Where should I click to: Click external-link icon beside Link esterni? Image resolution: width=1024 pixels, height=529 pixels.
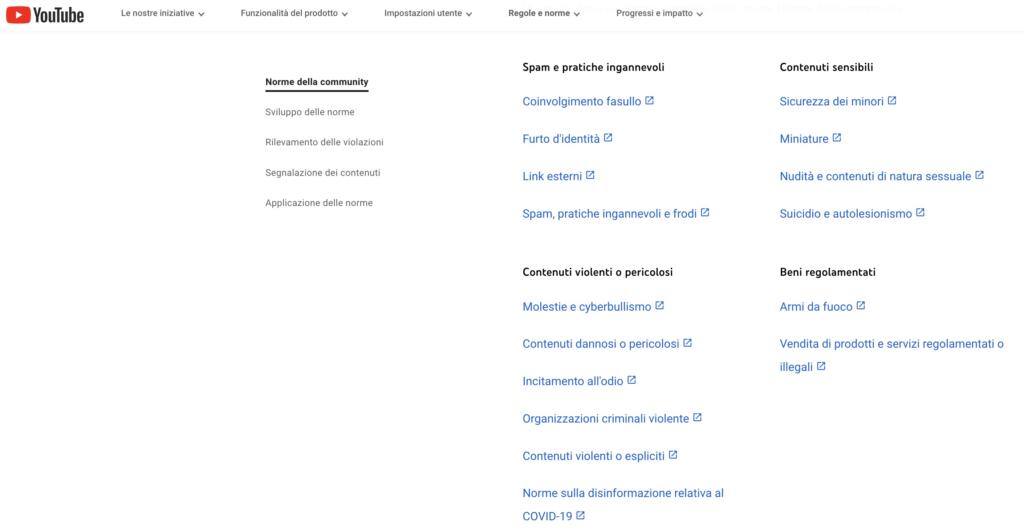[x=590, y=175]
